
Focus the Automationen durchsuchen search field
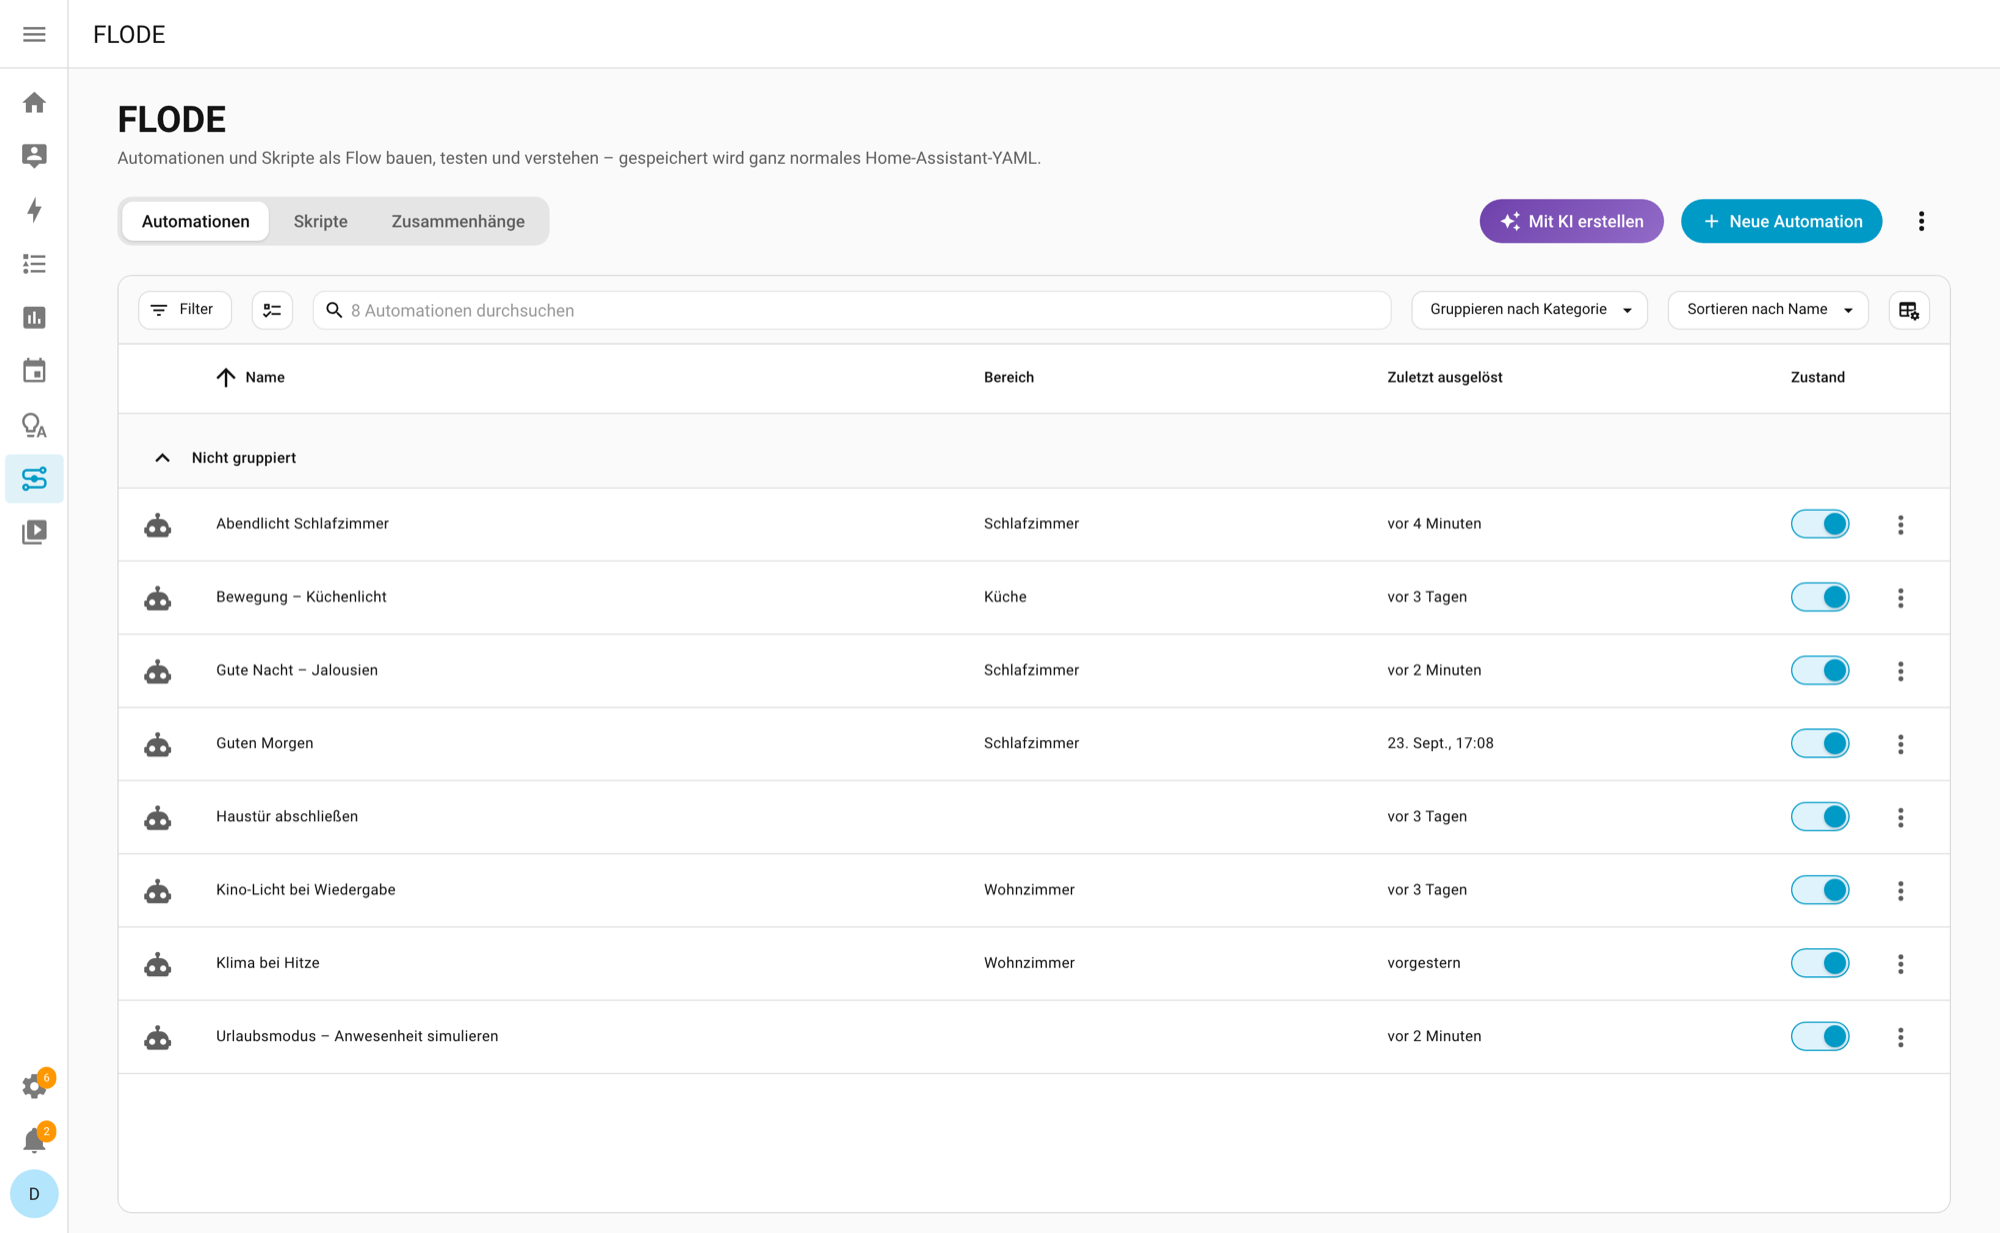852,310
